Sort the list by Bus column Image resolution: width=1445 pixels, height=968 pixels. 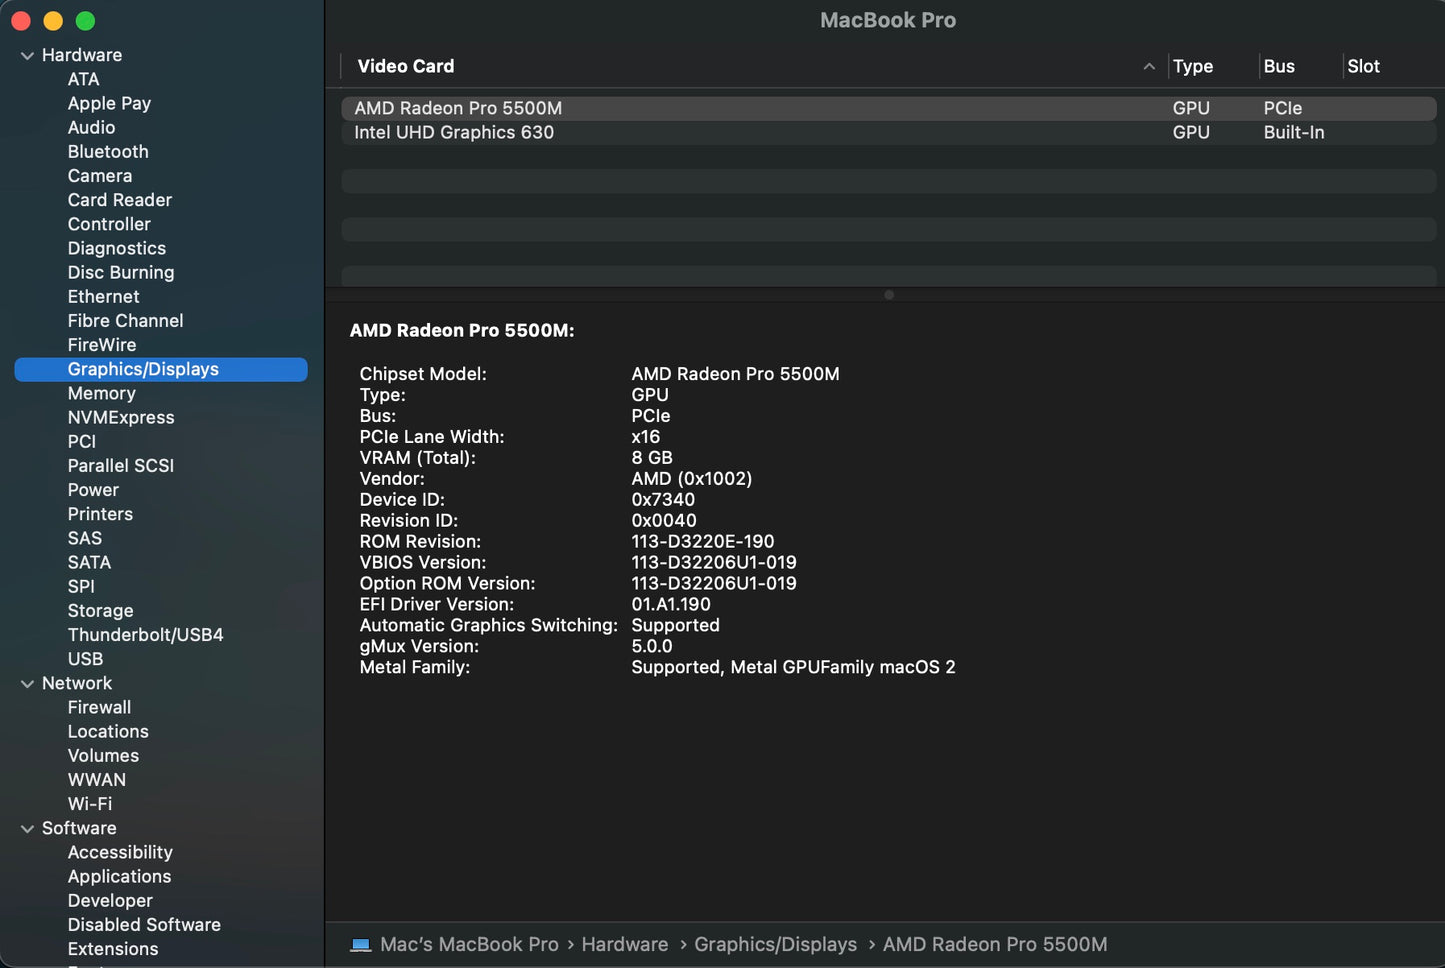pyautogui.click(x=1278, y=67)
